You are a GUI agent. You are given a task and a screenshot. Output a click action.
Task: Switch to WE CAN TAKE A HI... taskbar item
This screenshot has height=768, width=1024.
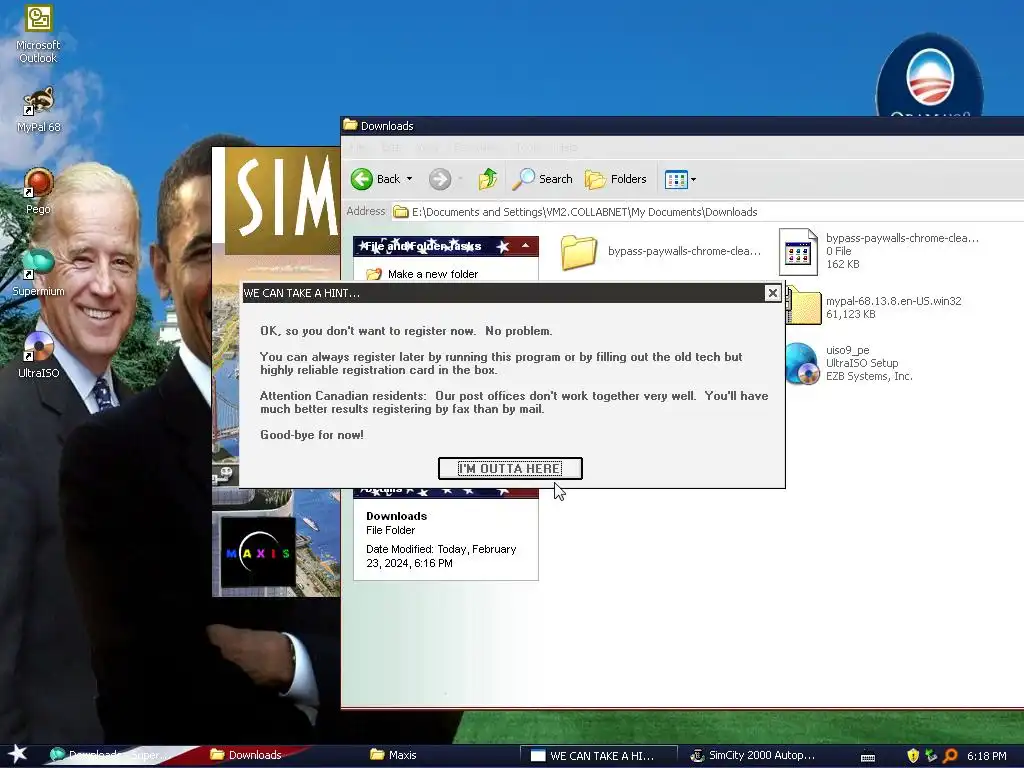(598, 756)
